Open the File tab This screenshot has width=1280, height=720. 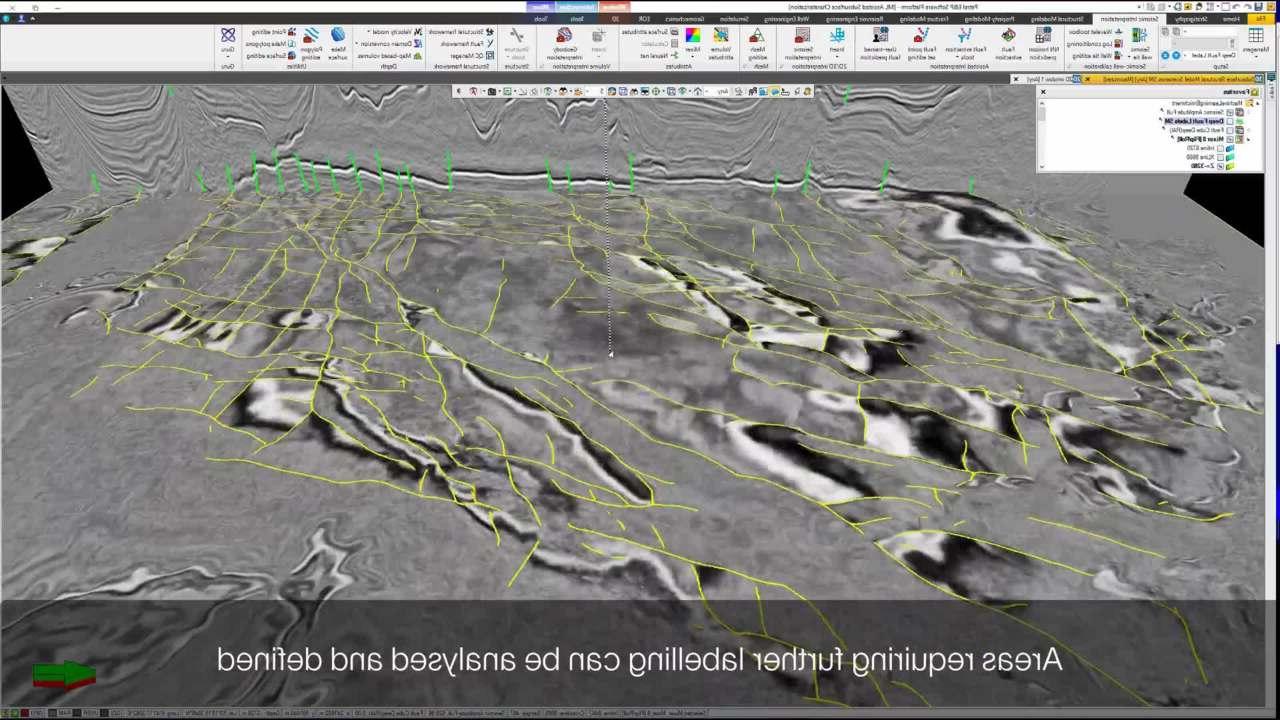click(x=1261, y=19)
